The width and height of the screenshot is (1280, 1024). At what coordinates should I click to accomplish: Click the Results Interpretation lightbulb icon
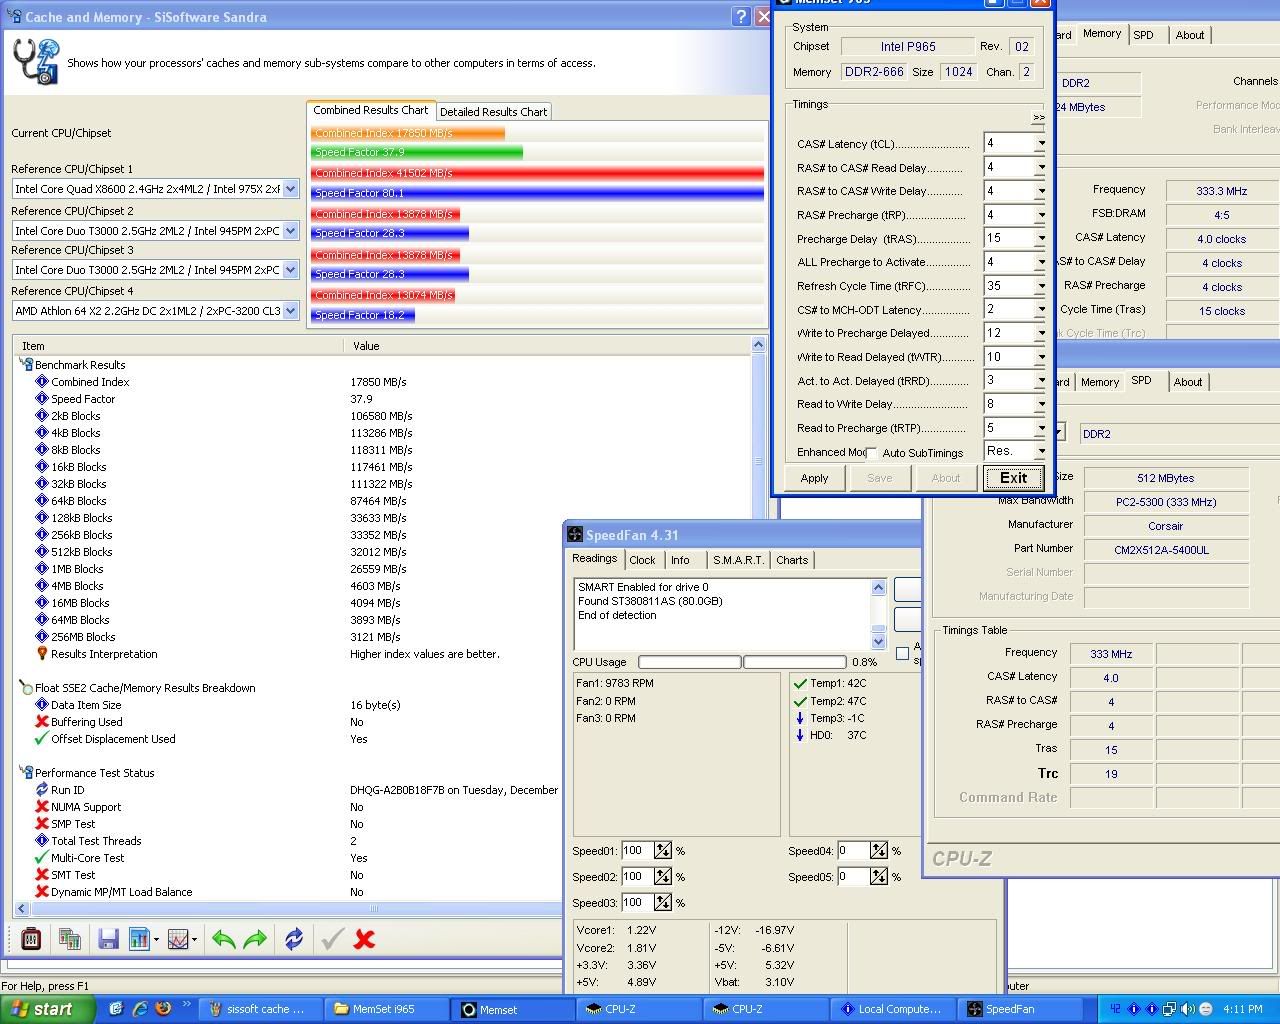pyautogui.click(x=42, y=653)
